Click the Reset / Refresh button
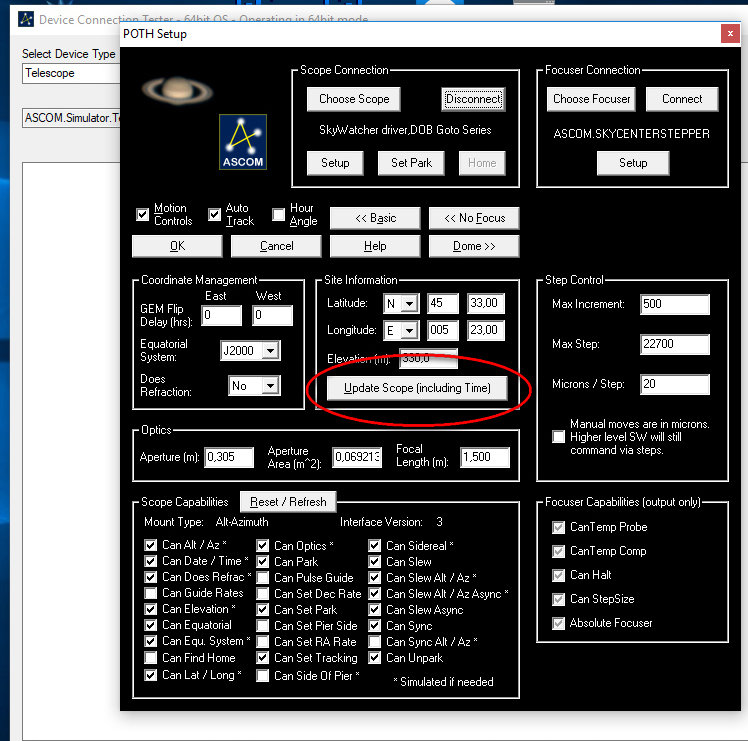Viewport: 748px width, 741px height. pyautogui.click(x=288, y=502)
